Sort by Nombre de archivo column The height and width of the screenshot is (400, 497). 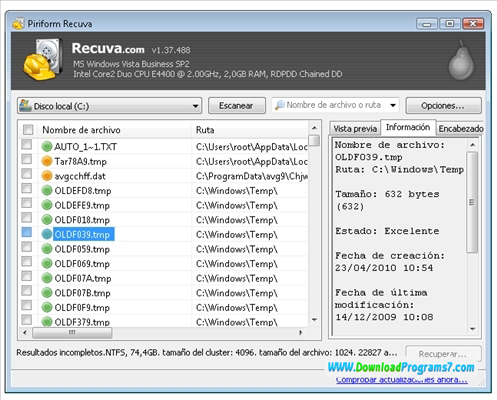tap(115, 130)
